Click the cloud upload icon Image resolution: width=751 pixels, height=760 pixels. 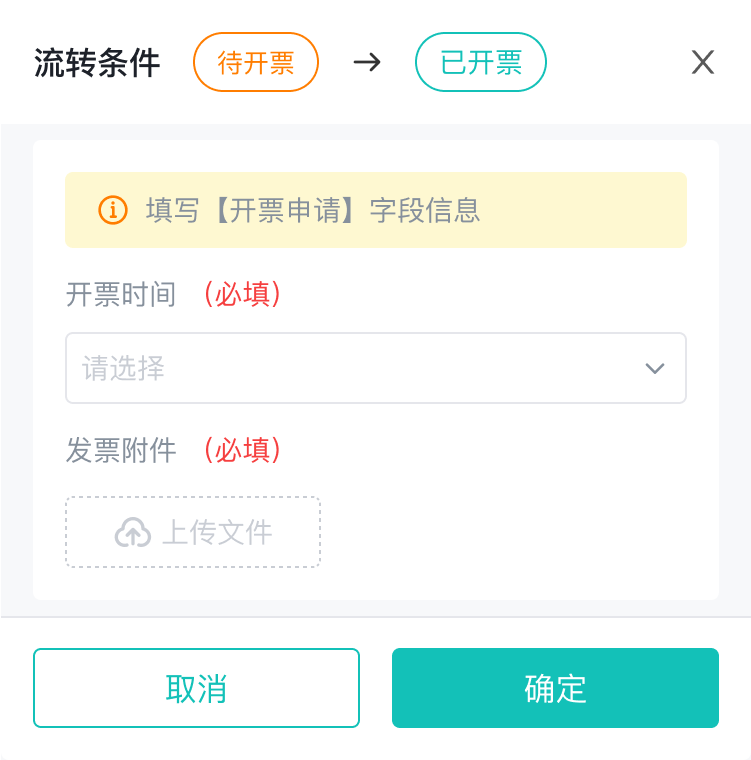point(133,532)
